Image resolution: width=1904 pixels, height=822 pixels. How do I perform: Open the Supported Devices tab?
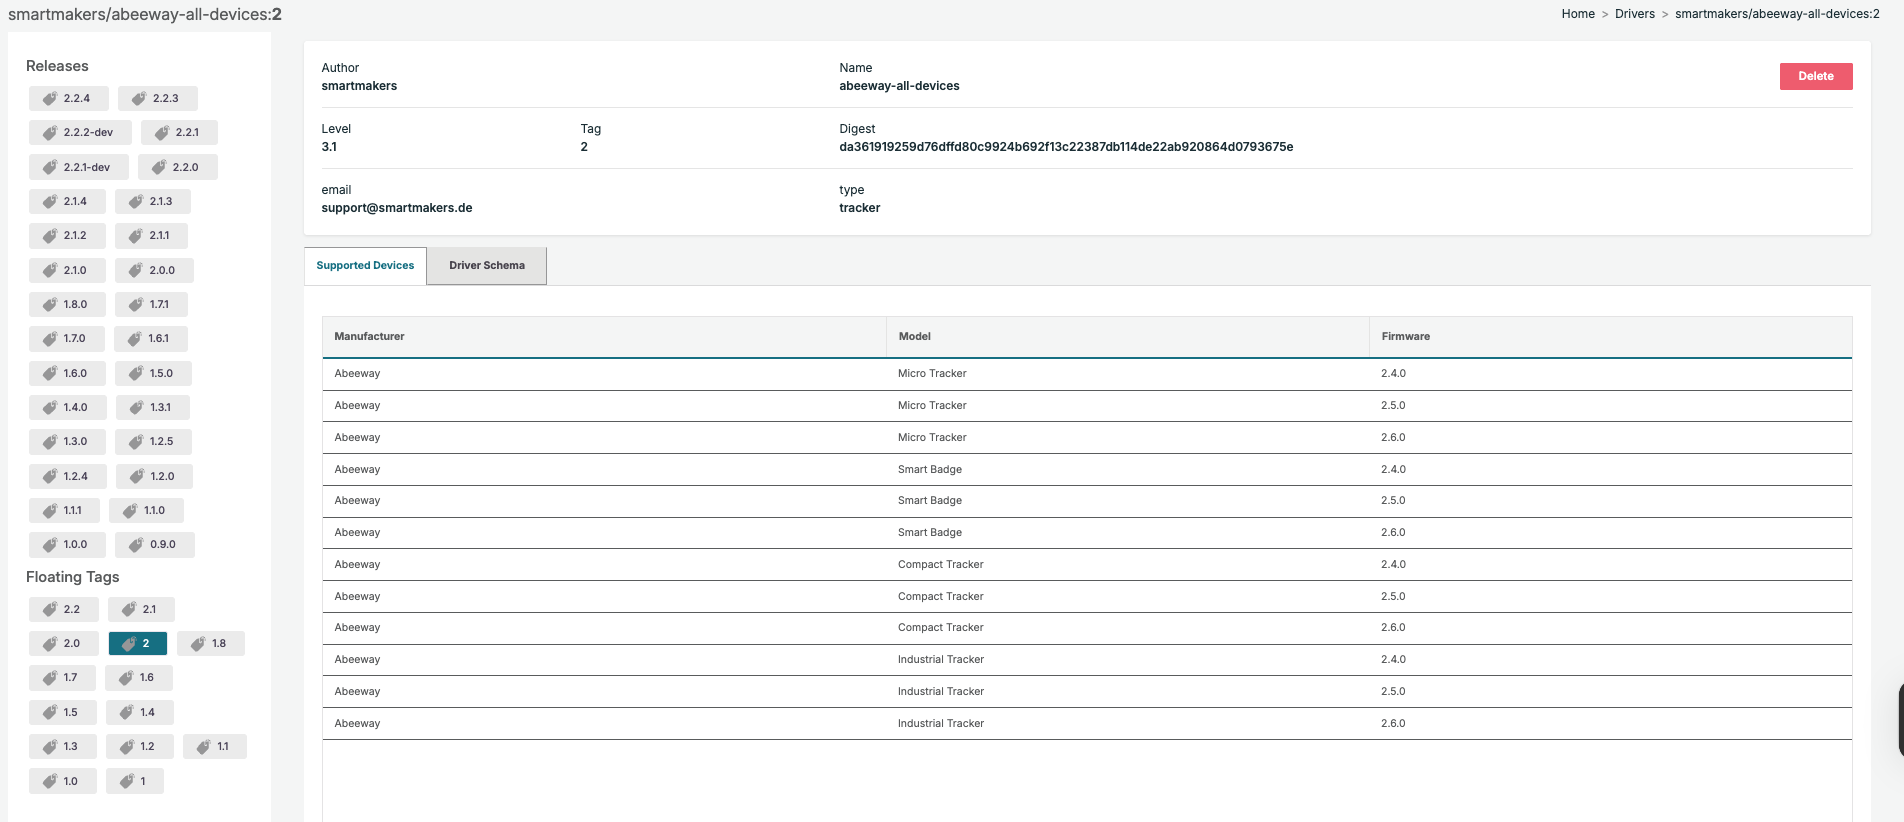(365, 266)
